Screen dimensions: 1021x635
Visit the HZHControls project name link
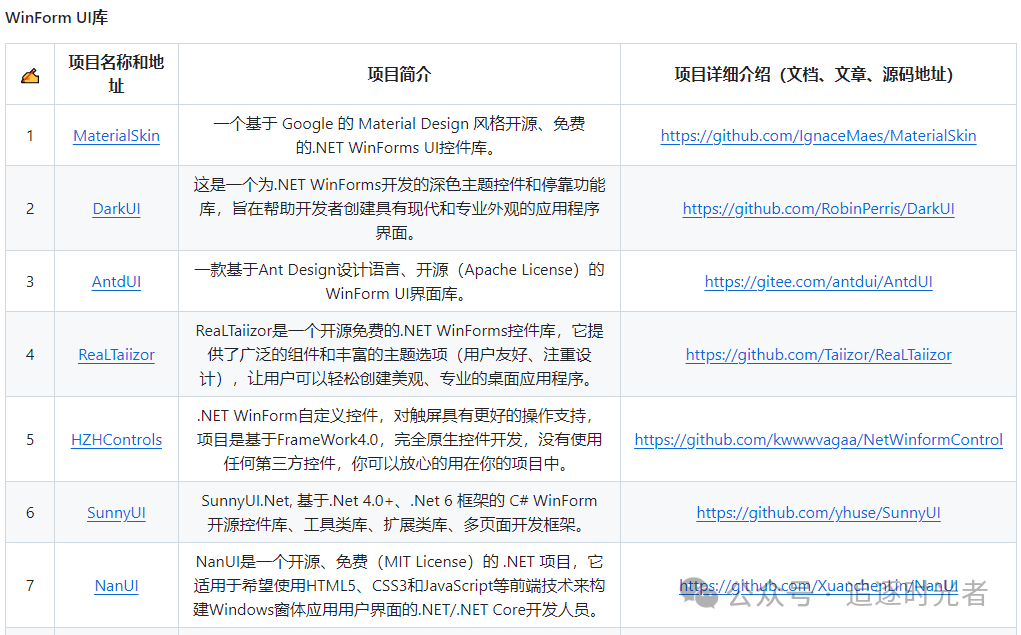(x=117, y=440)
